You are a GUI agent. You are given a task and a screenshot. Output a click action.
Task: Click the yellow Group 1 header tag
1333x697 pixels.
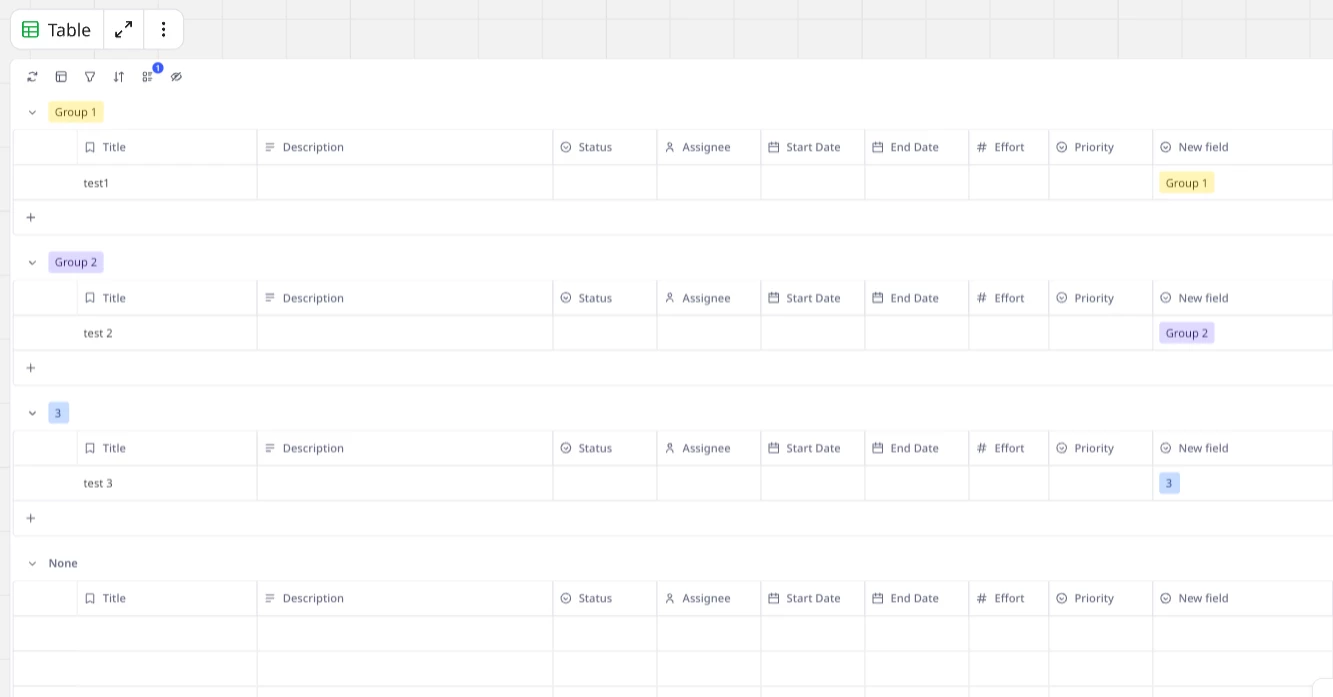(76, 112)
